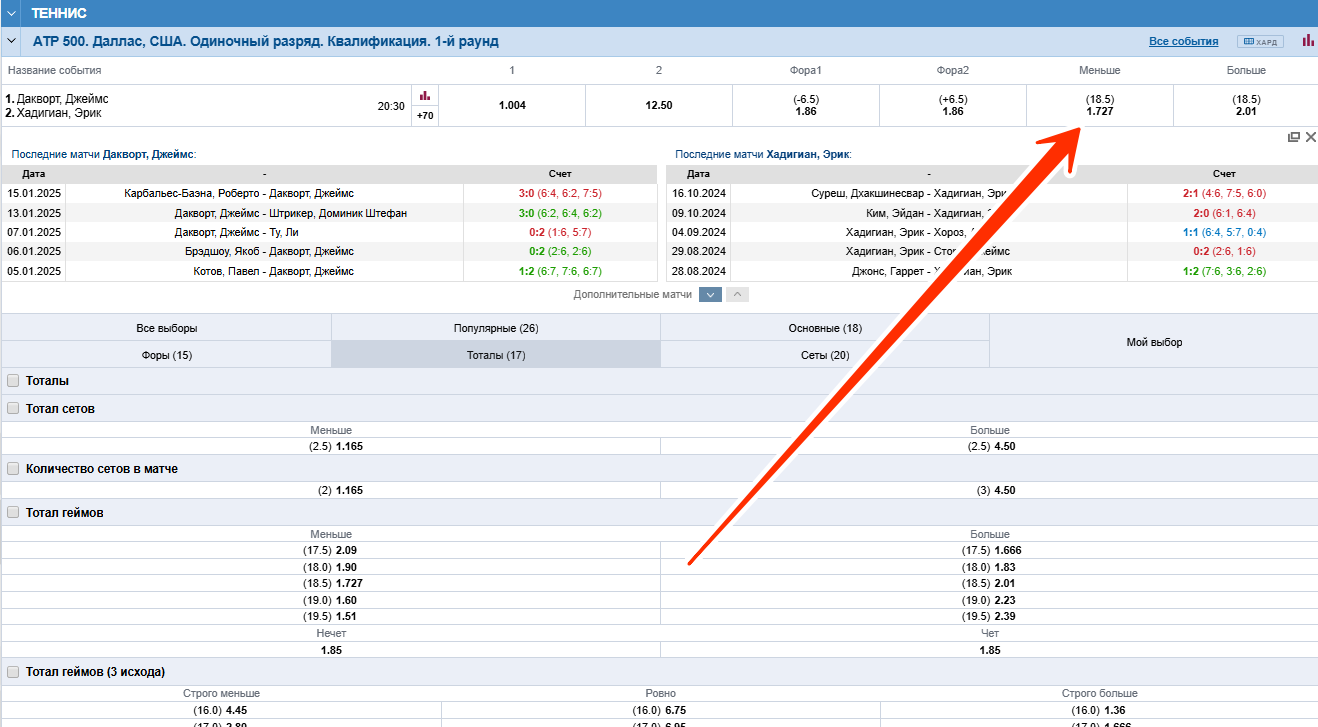
Task: Bet on player 1 odds 1.004
Action: pyautogui.click(x=512, y=105)
